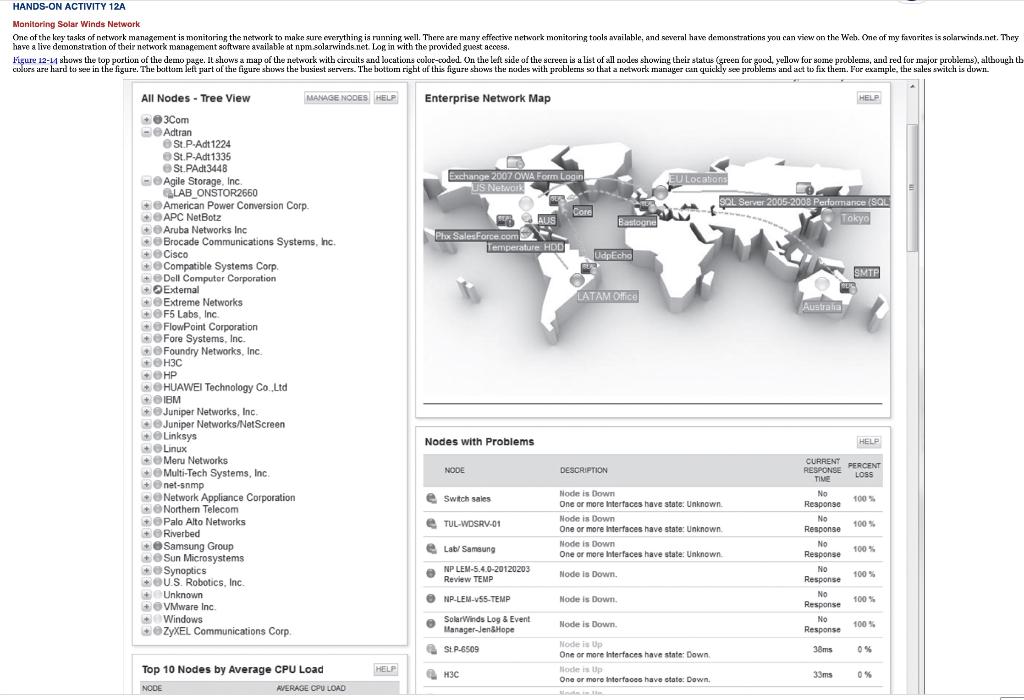Open the St.P-6509 node link
The height and width of the screenshot is (700, 1024).
(461, 650)
